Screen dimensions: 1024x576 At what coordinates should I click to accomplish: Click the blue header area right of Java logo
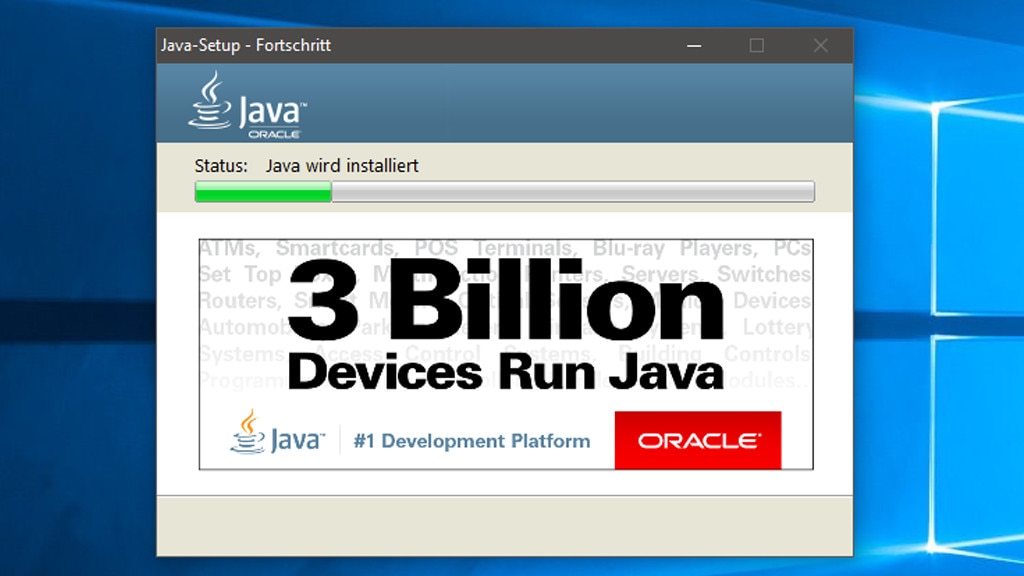(x=580, y=103)
